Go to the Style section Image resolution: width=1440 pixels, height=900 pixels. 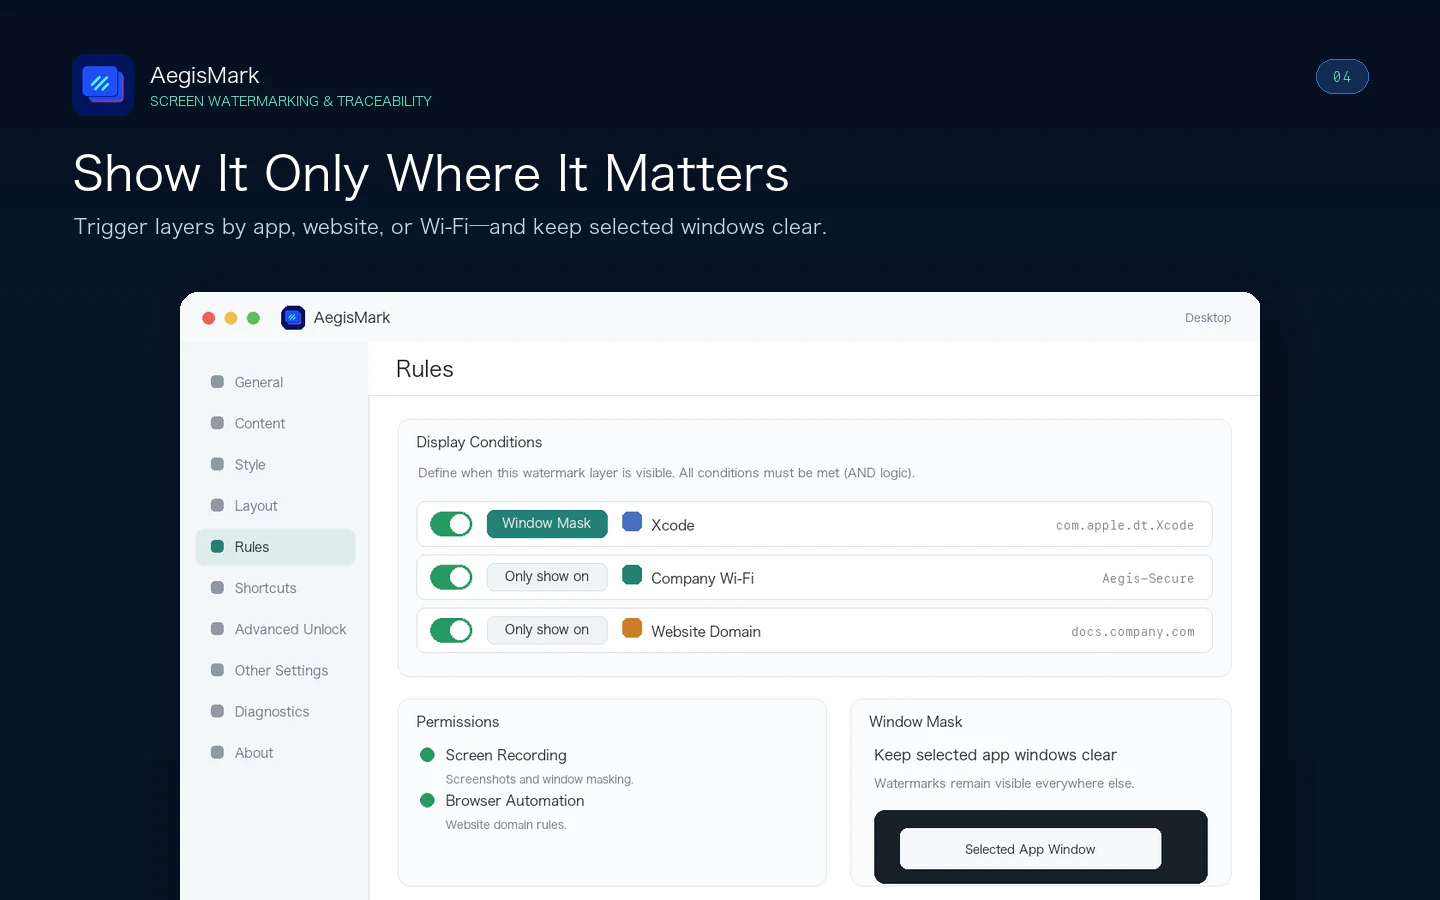[x=275, y=464]
